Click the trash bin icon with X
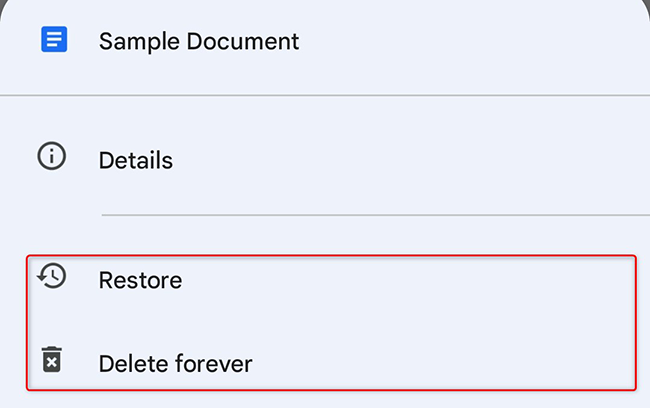Screen dimensions: 650x408 point(52,360)
